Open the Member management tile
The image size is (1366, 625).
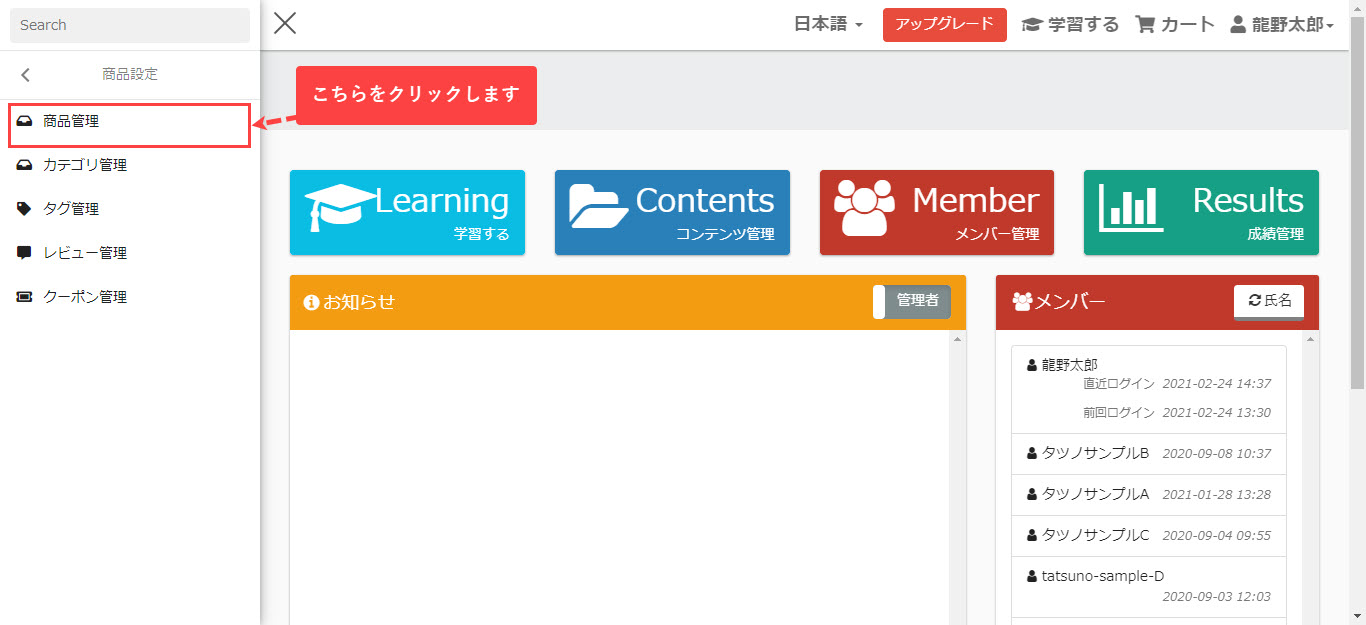[x=936, y=212]
